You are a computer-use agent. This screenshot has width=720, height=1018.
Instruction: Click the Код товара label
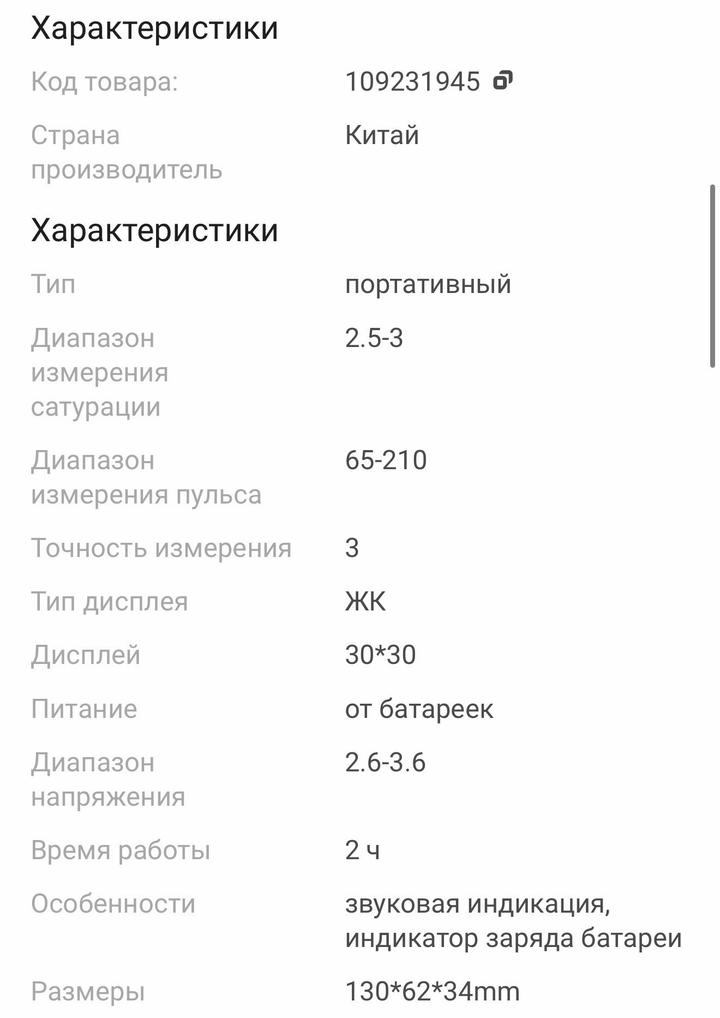point(104,82)
